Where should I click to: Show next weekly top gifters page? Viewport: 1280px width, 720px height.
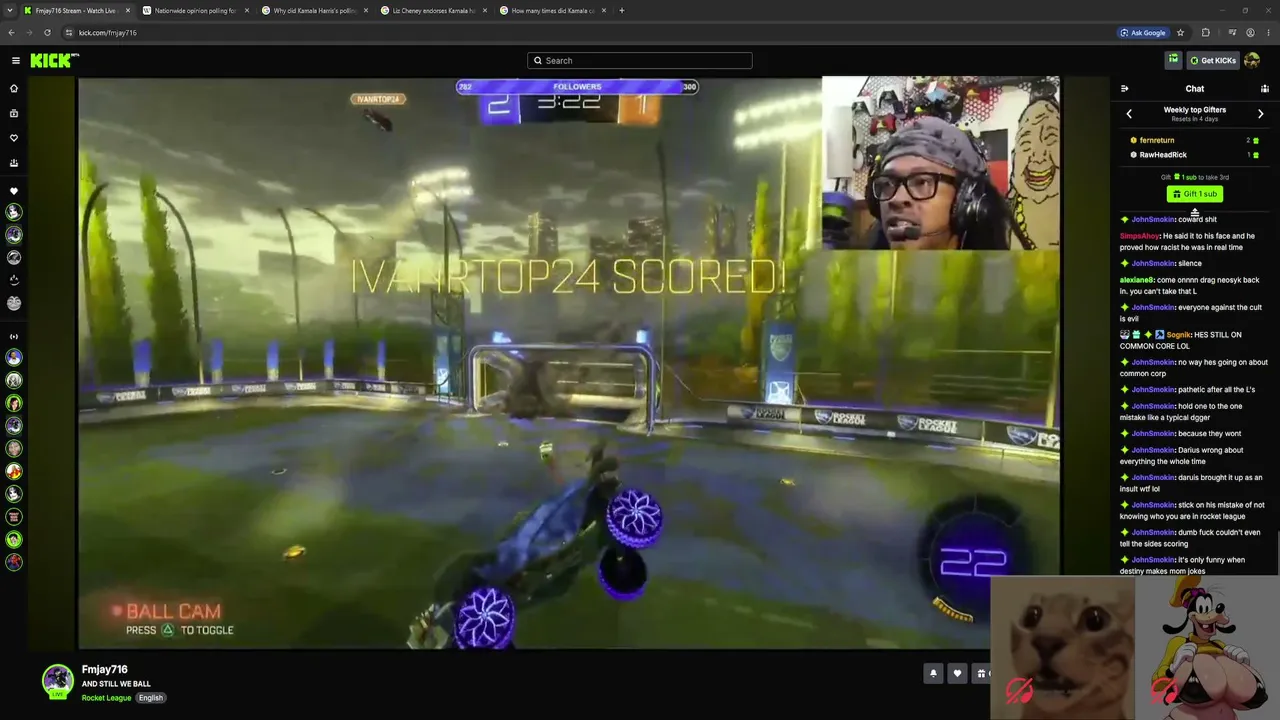click(x=1260, y=114)
